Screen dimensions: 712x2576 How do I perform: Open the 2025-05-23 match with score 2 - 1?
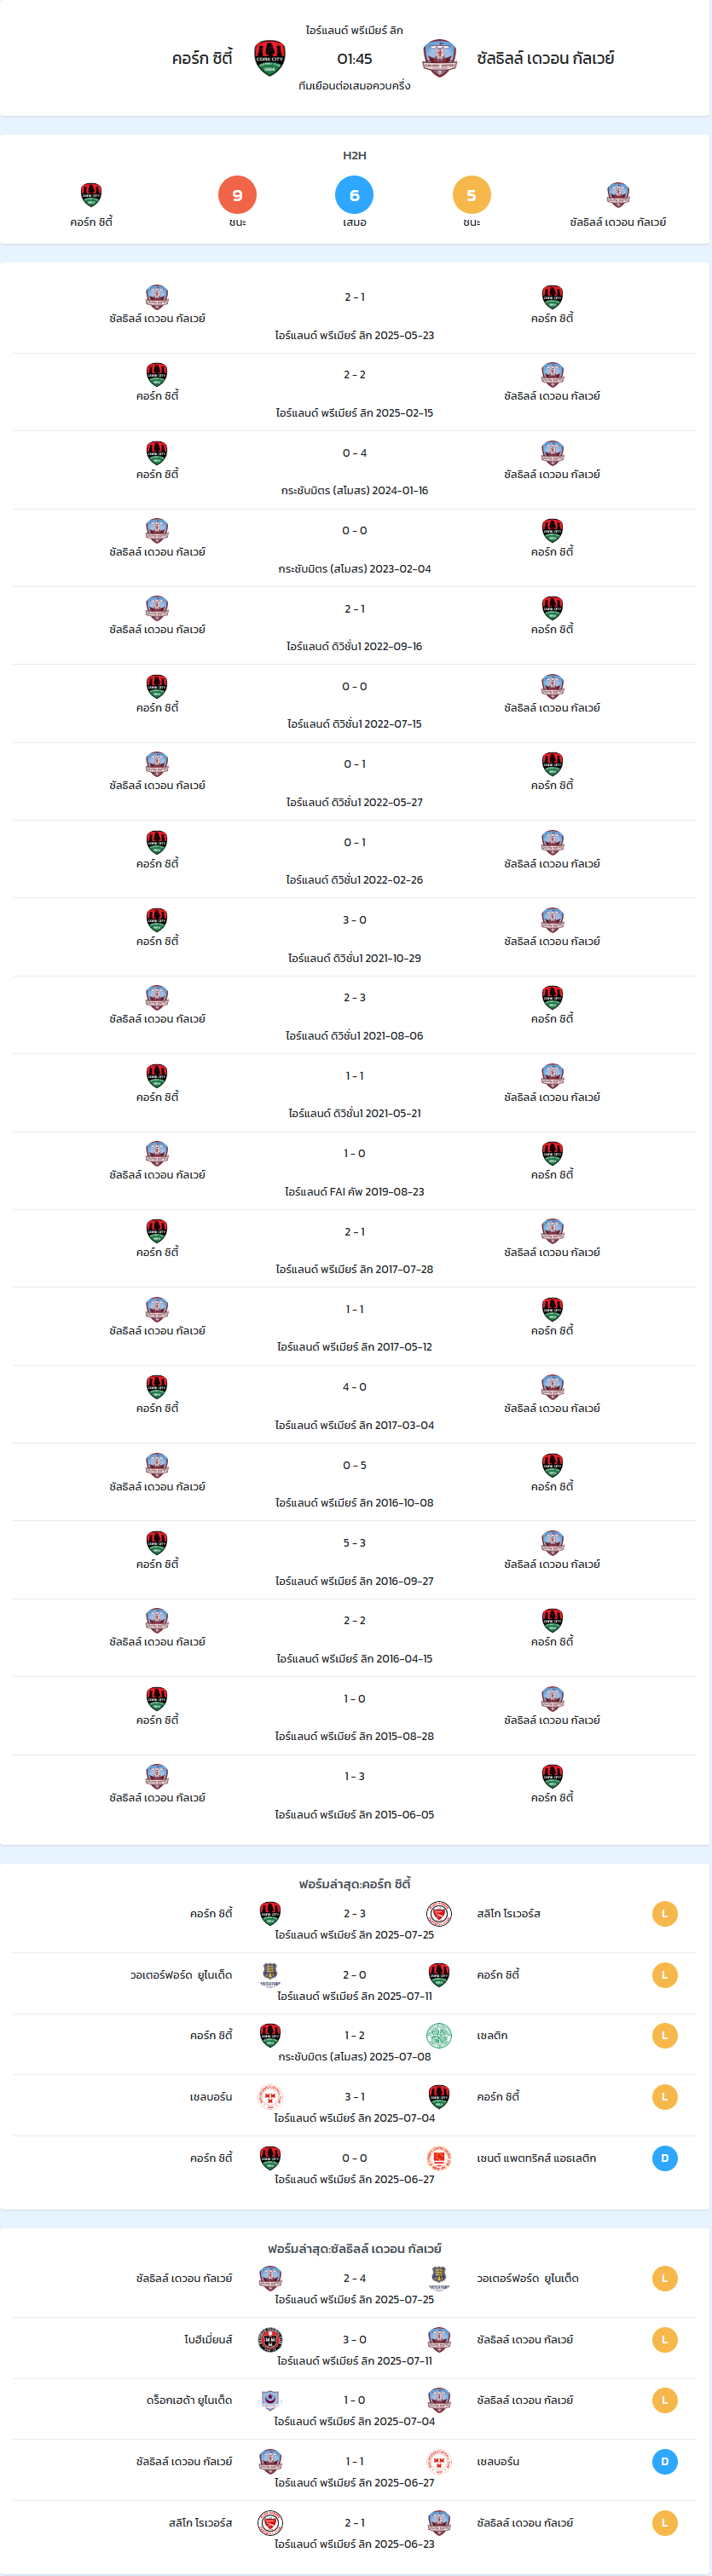355,315
